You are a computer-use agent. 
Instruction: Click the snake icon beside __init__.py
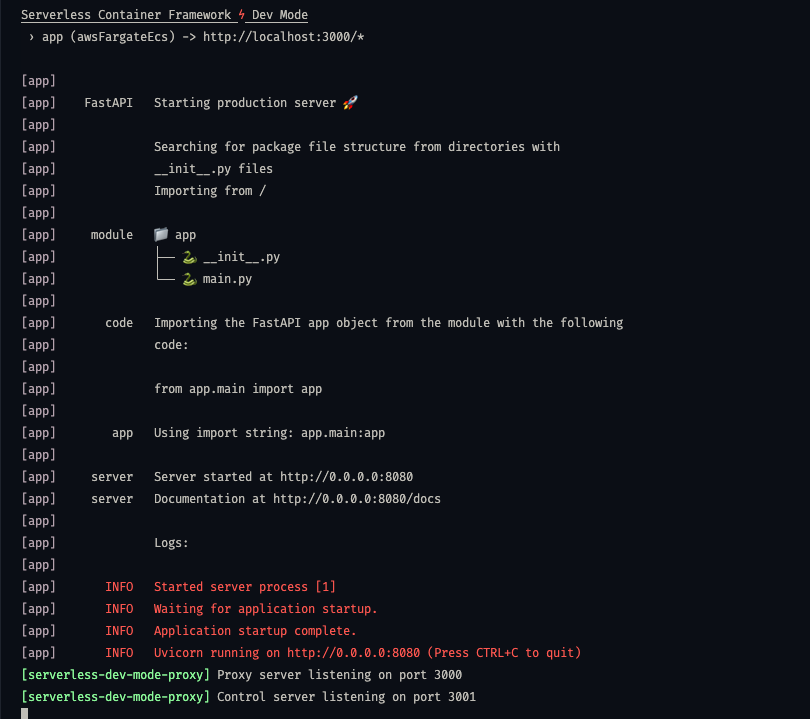click(190, 257)
